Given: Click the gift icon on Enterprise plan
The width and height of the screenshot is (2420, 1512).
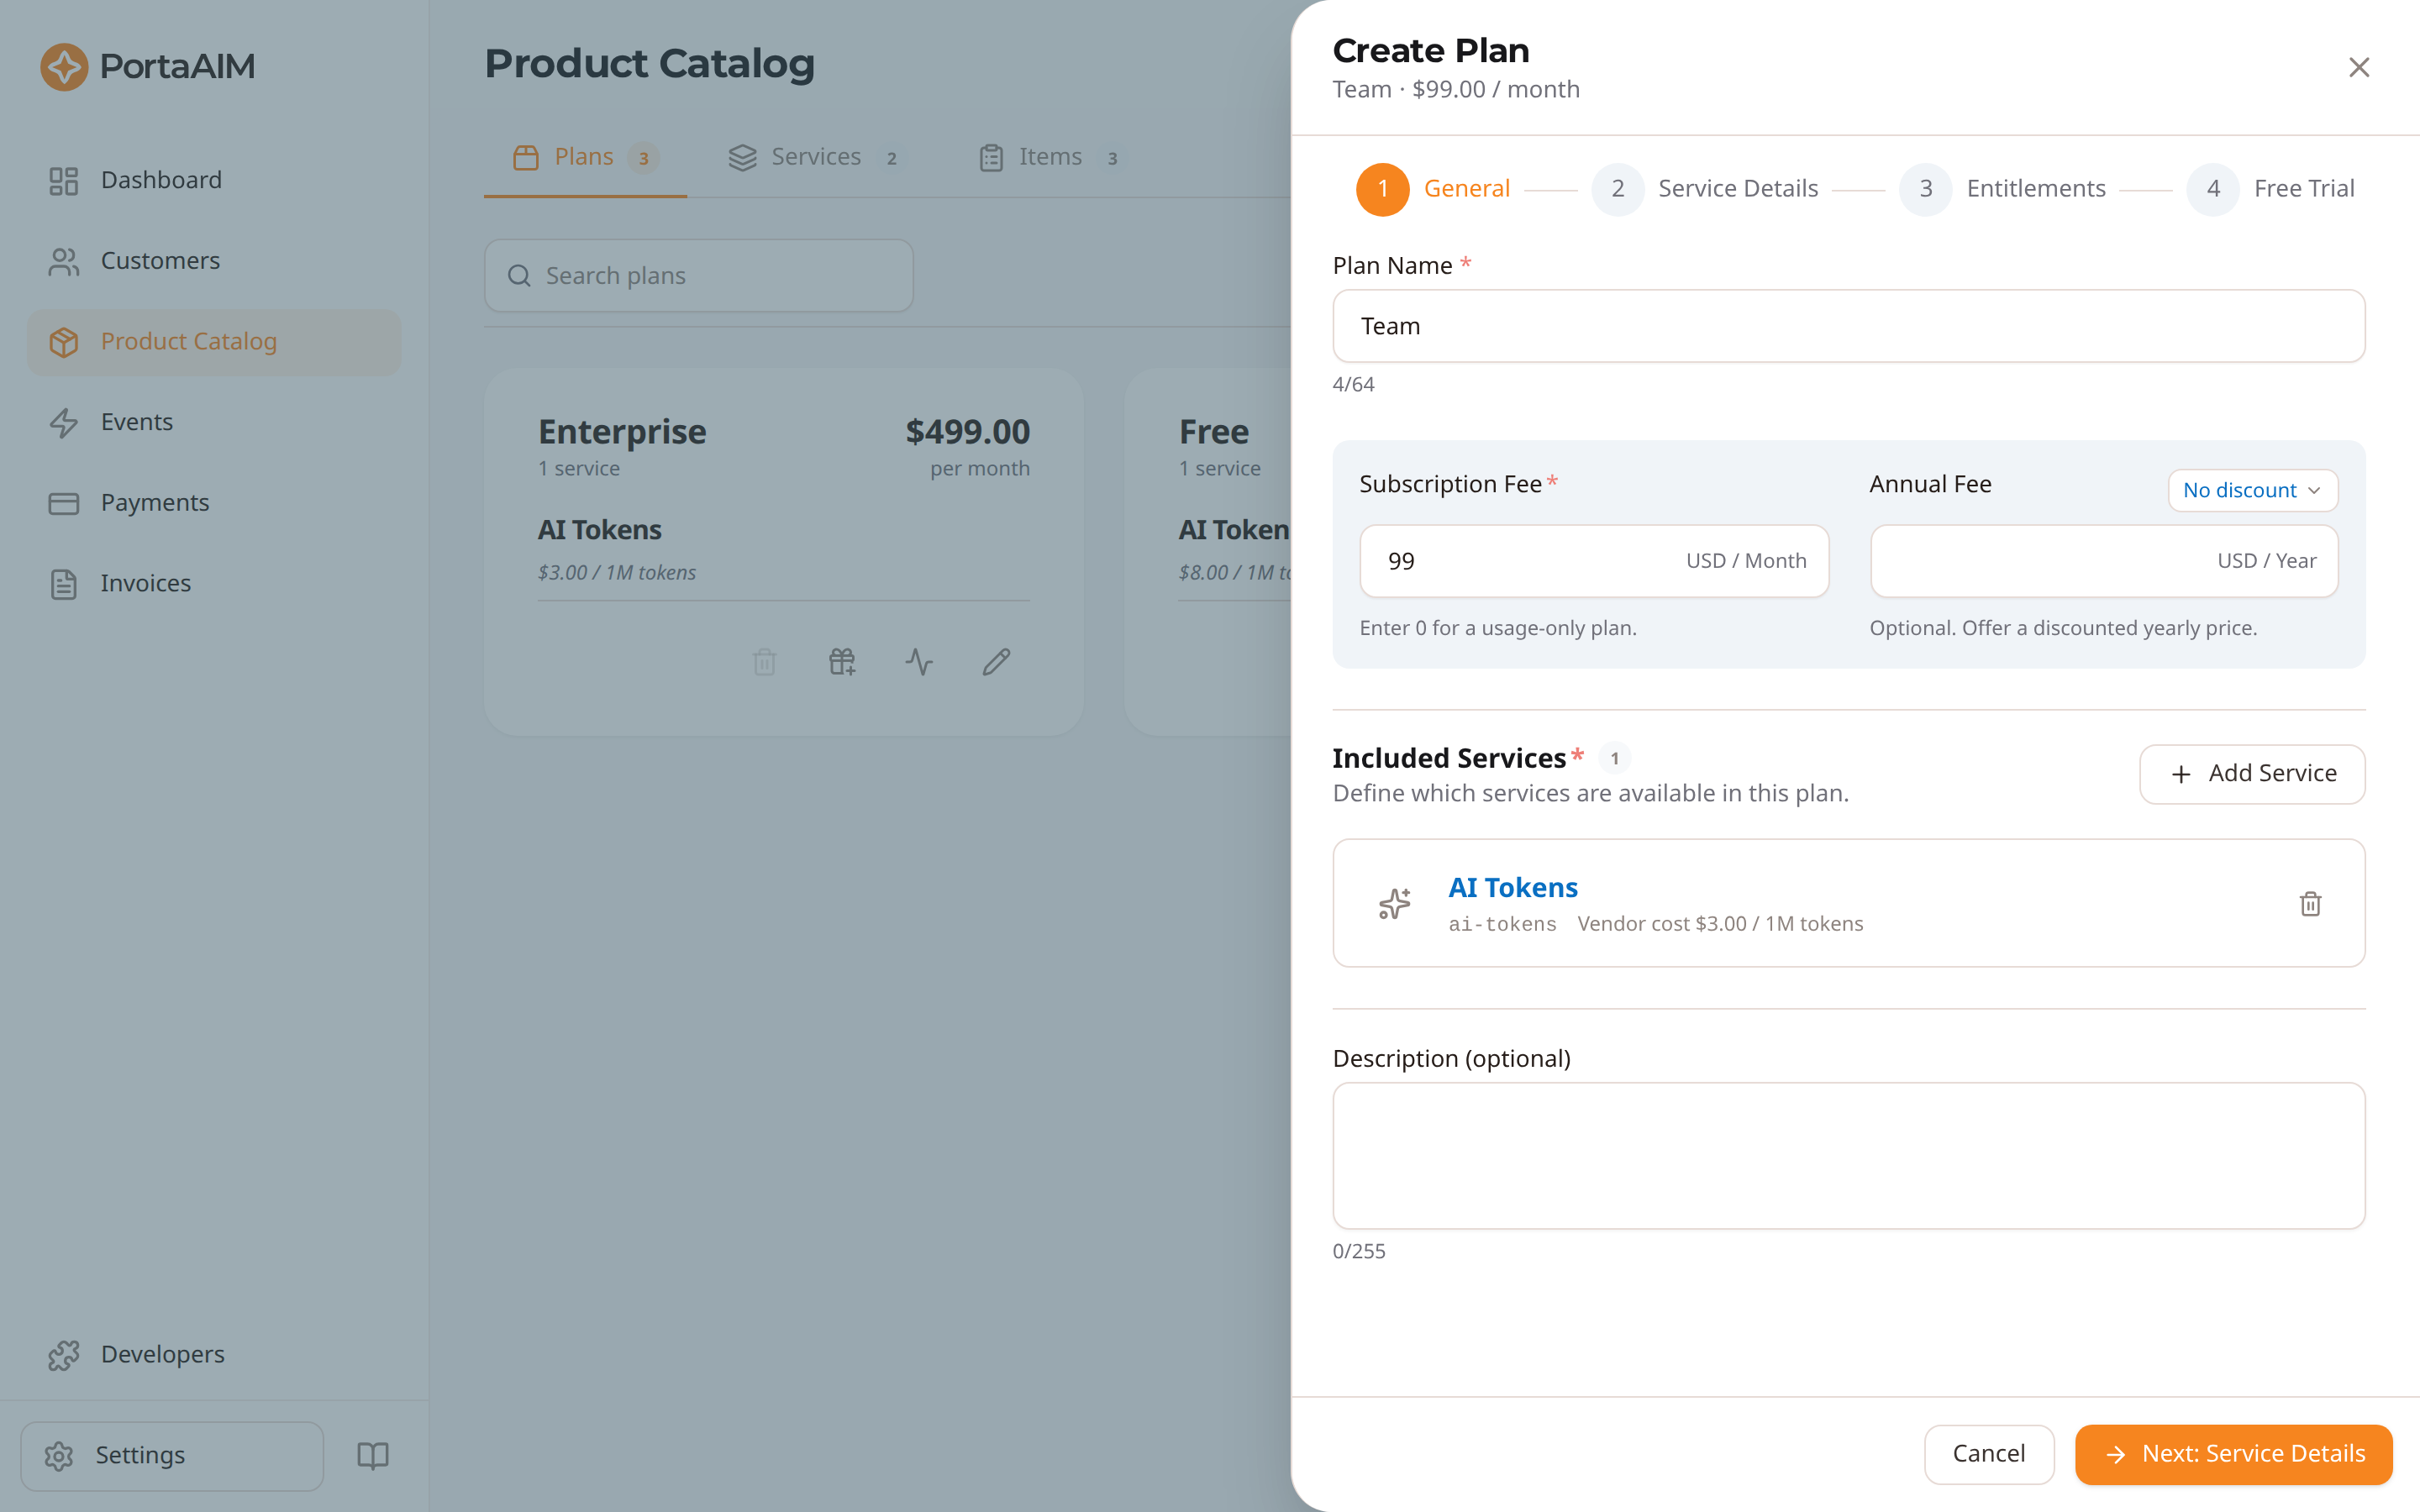Looking at the screenshot, I should coord(842,661).
